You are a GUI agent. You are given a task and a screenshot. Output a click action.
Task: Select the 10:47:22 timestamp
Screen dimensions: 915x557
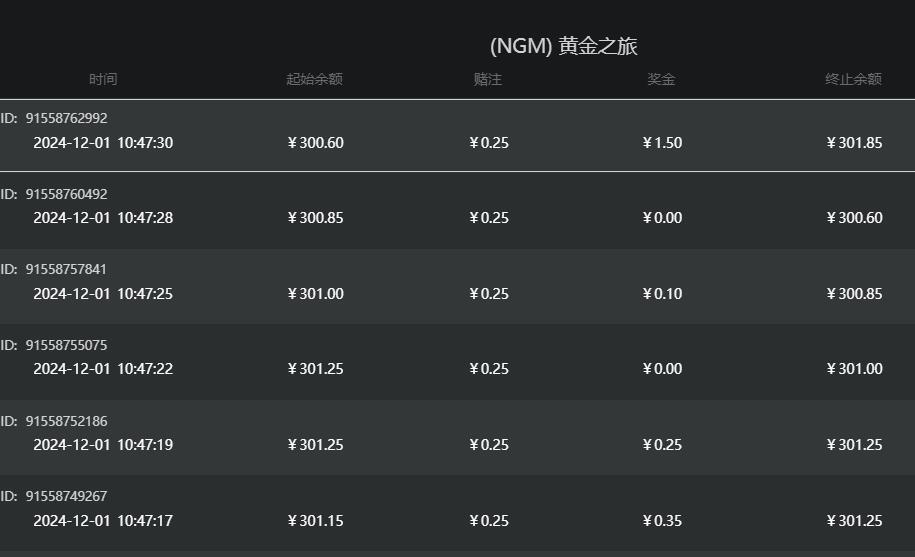tap(145, 369)
